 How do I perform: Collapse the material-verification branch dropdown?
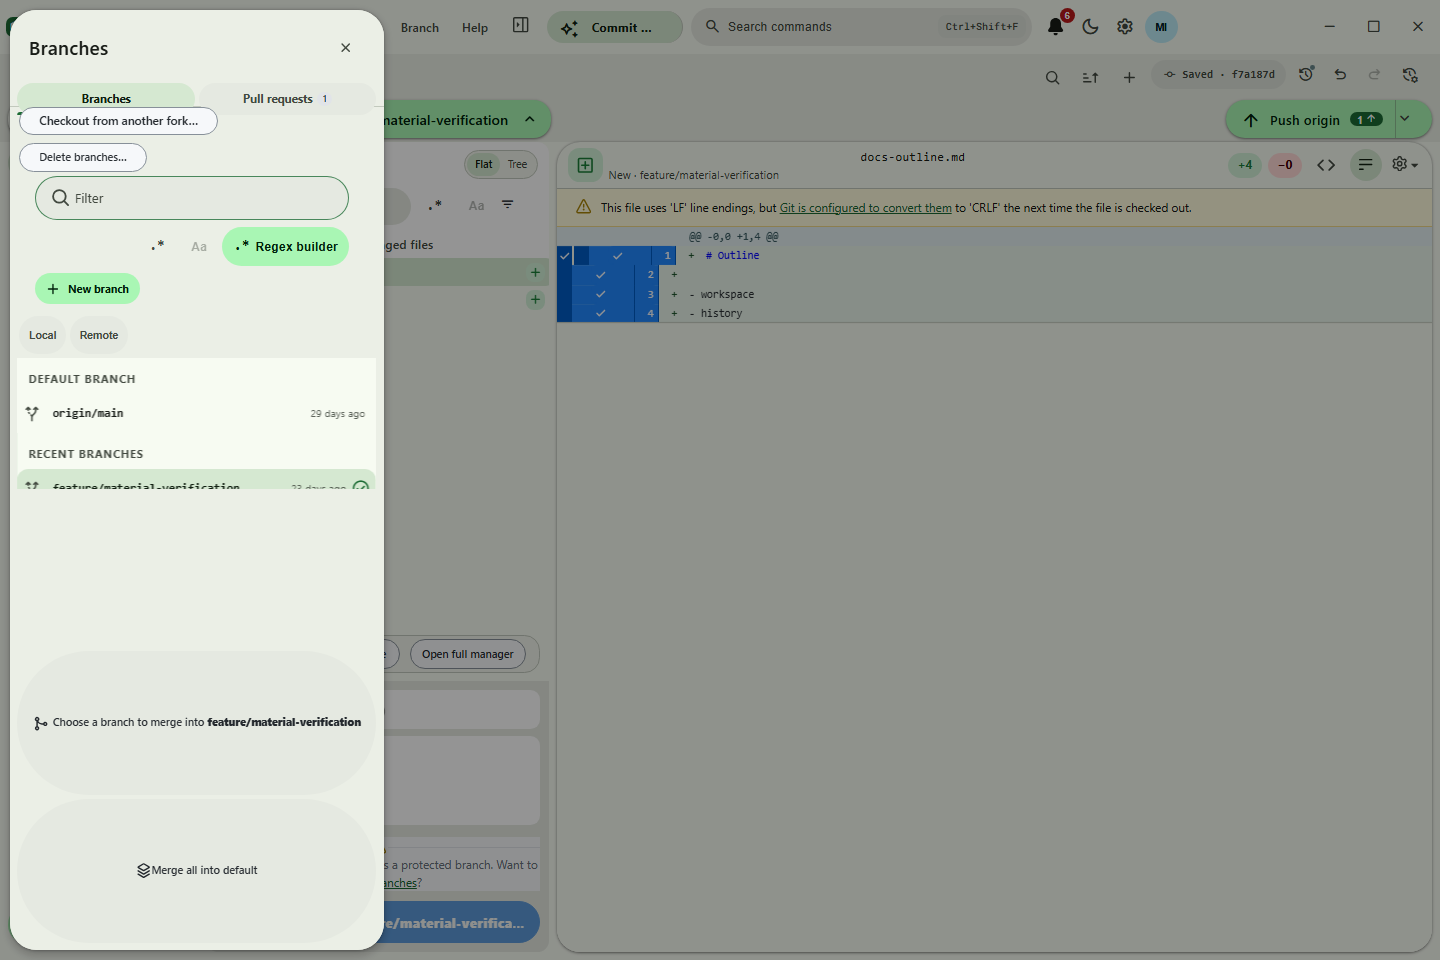pos(530,120)
